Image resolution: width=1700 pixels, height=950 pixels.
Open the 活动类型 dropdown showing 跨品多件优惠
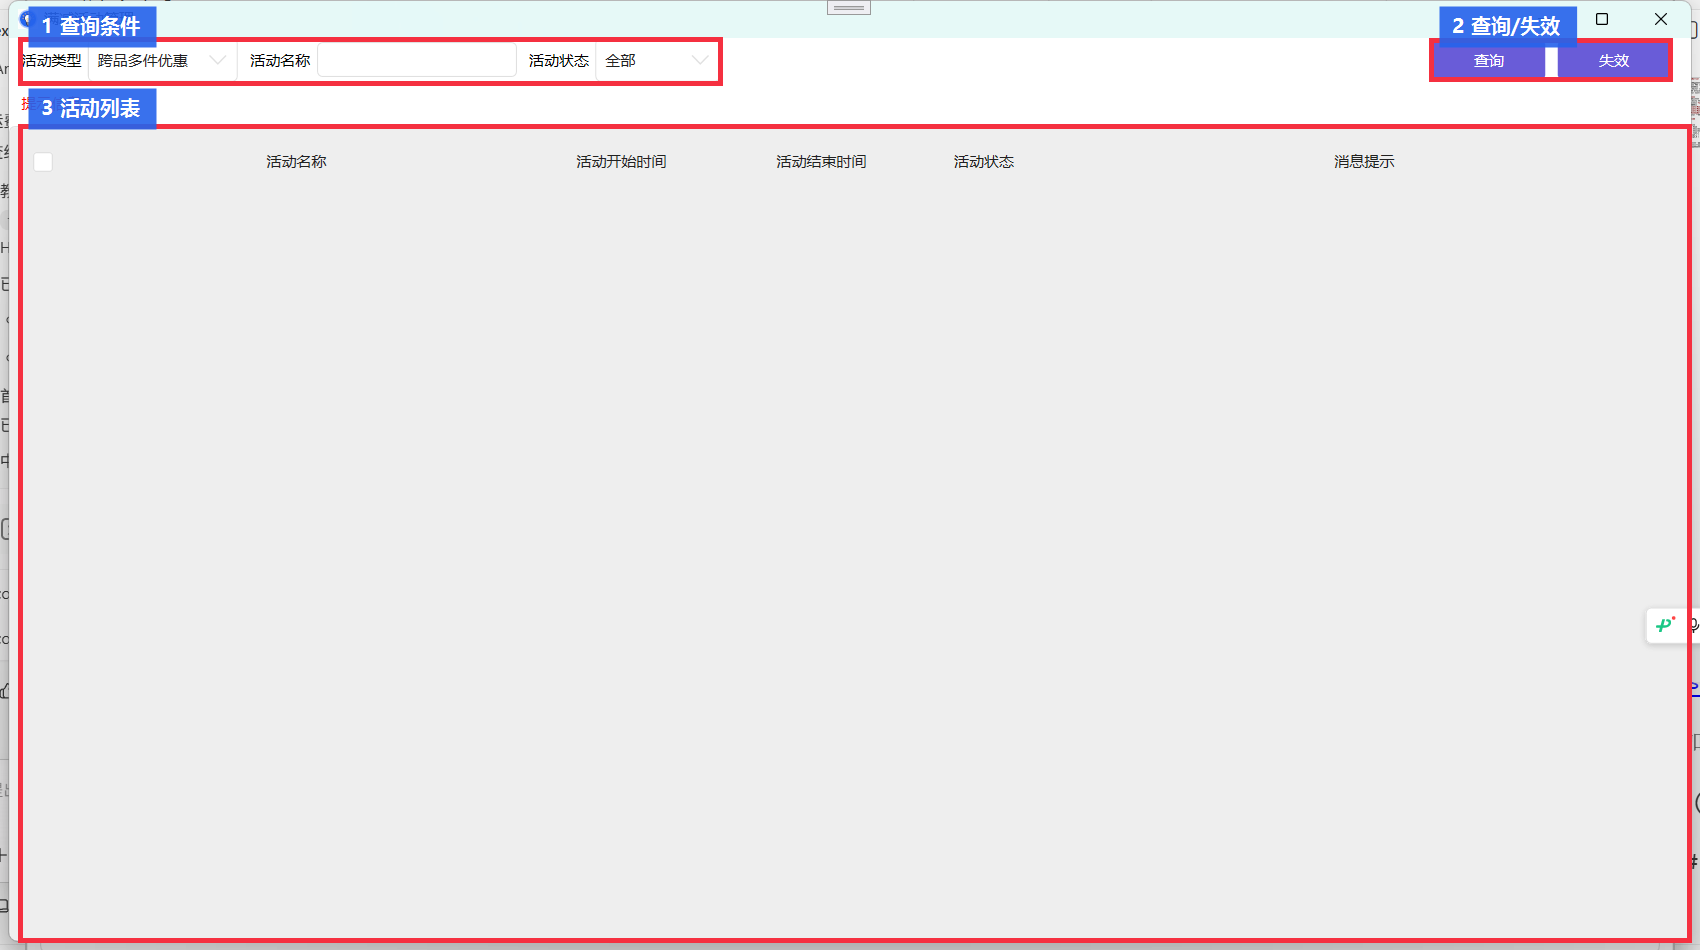pyautogui.click(x=162, y=61)
